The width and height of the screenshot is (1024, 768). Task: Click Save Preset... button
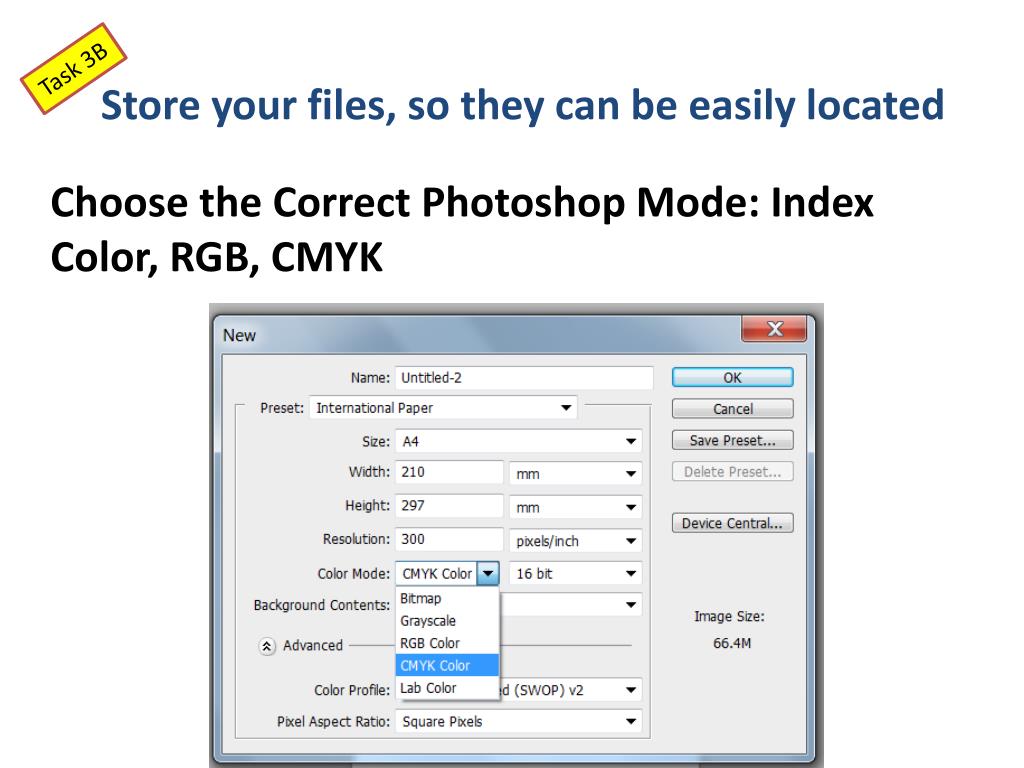pyautogui.click(x=733, y=440)
